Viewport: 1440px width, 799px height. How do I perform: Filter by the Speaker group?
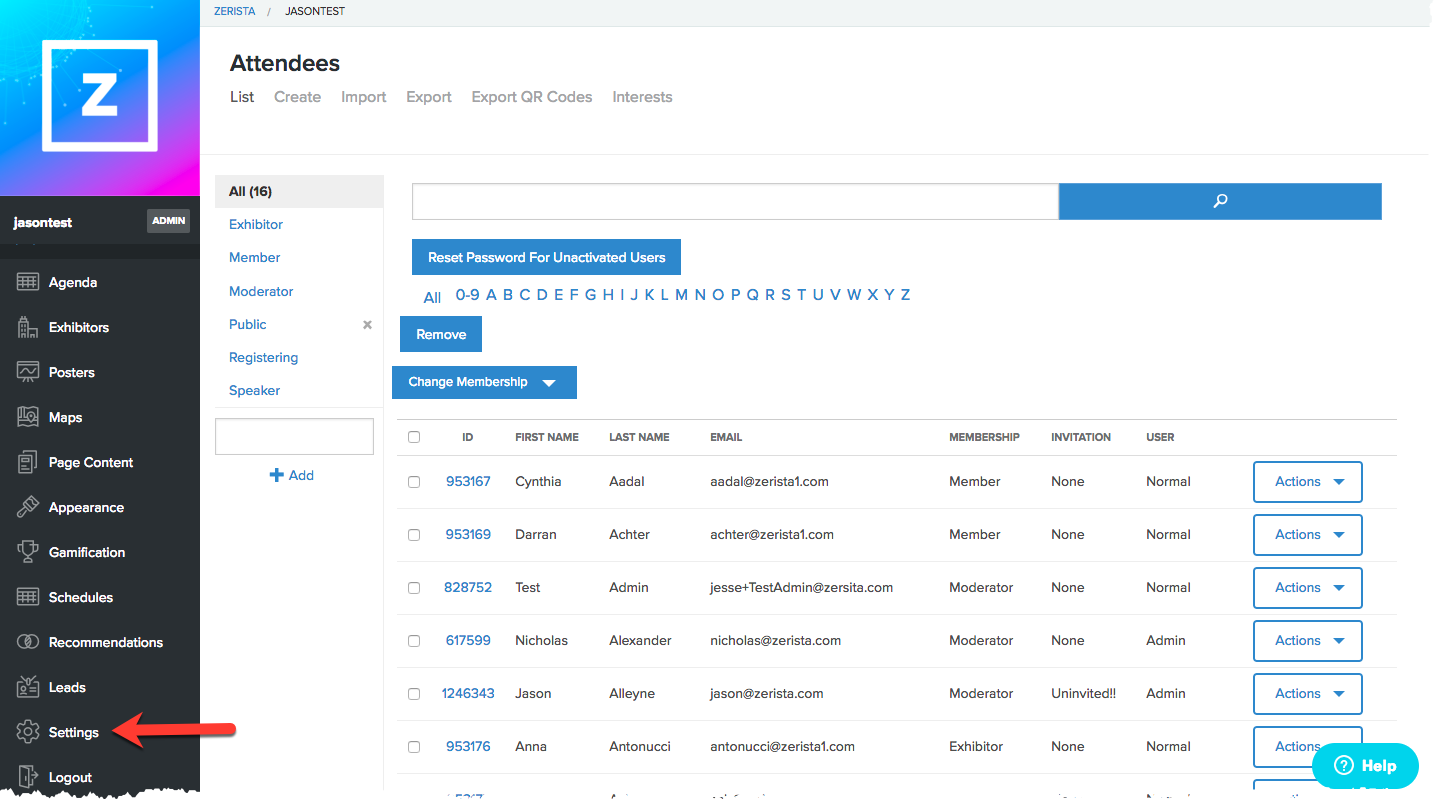[x=254, y=391]
